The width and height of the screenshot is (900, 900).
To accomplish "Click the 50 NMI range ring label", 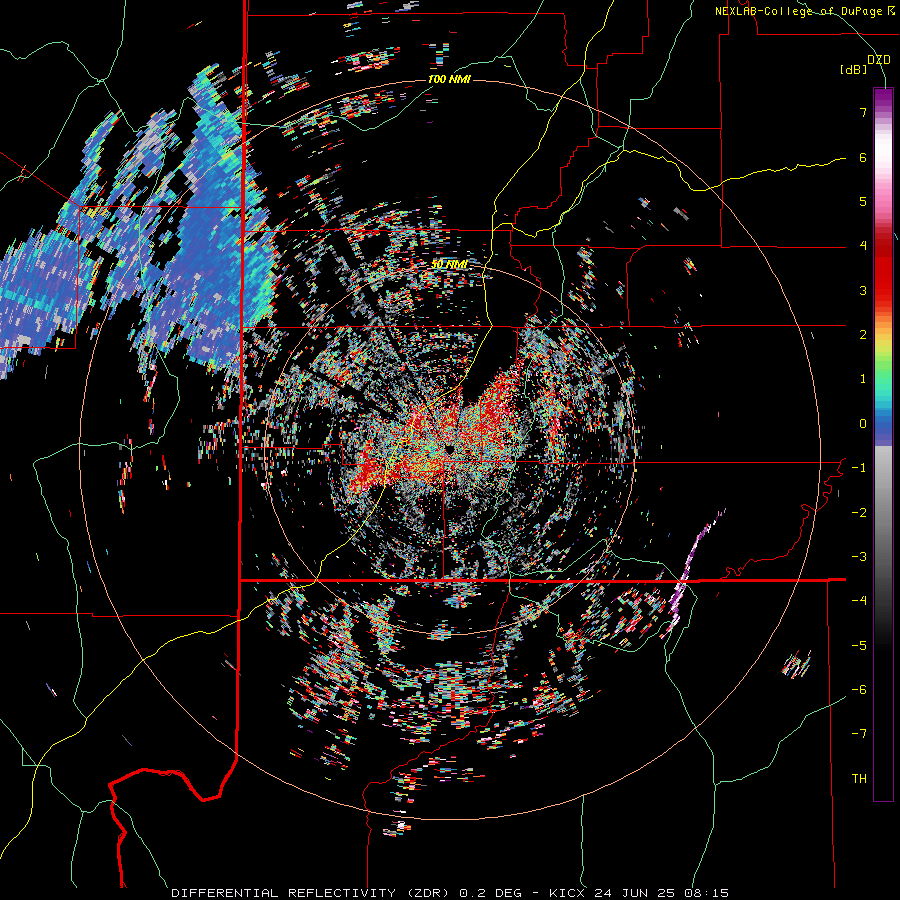I will (x=449, y=265).
